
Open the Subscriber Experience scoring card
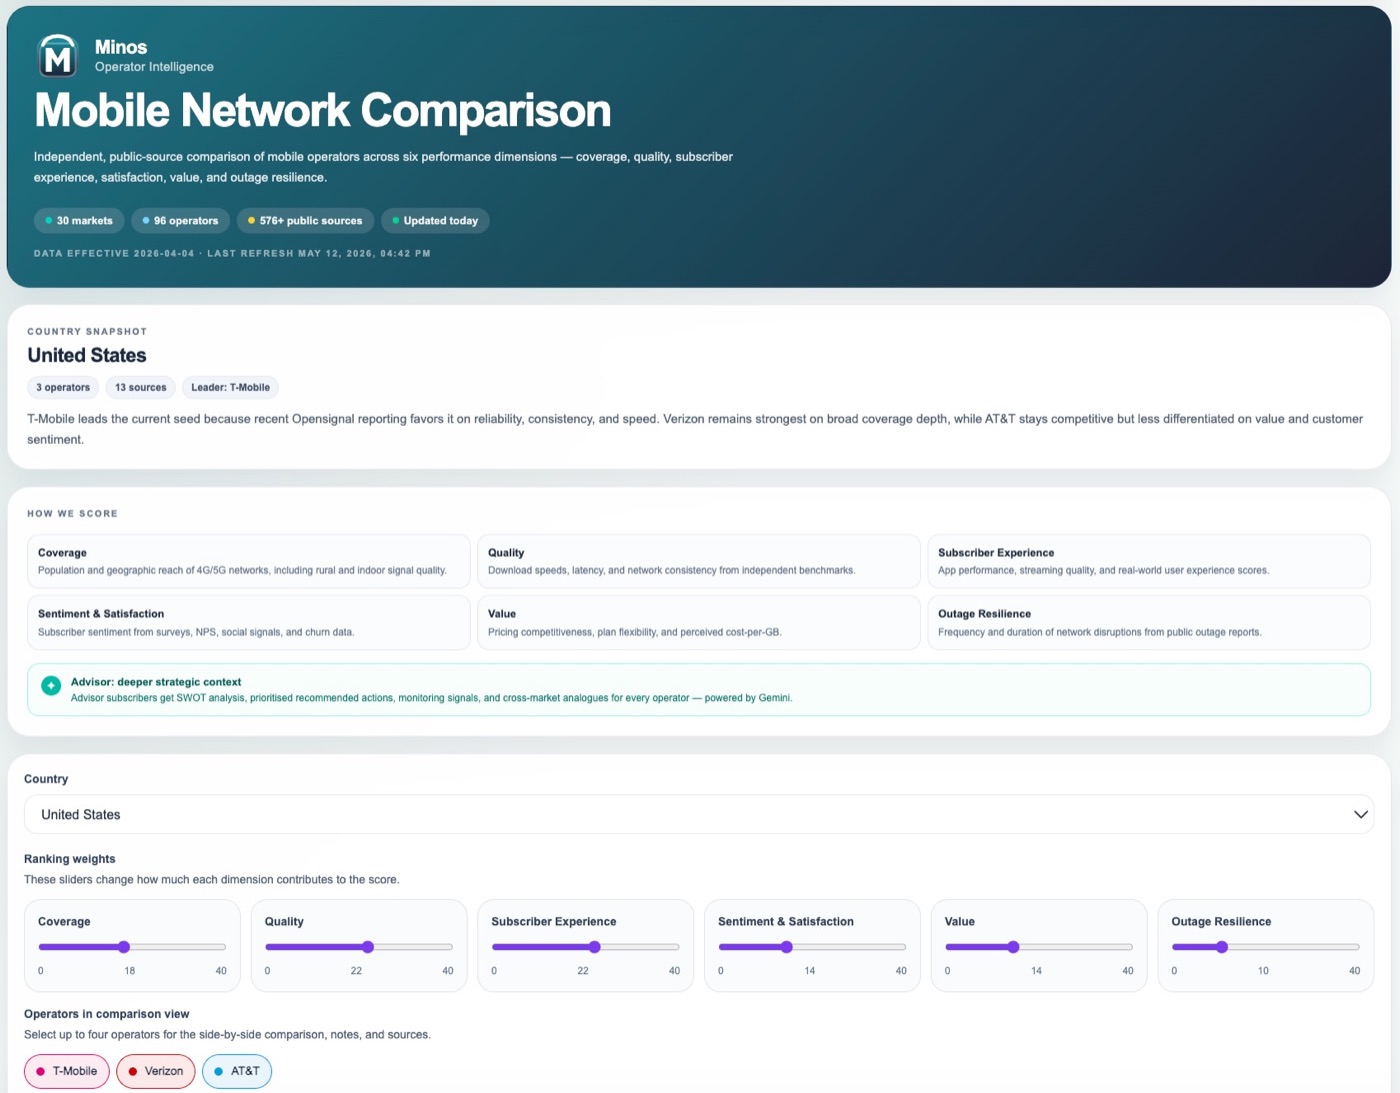point(1149,561)
